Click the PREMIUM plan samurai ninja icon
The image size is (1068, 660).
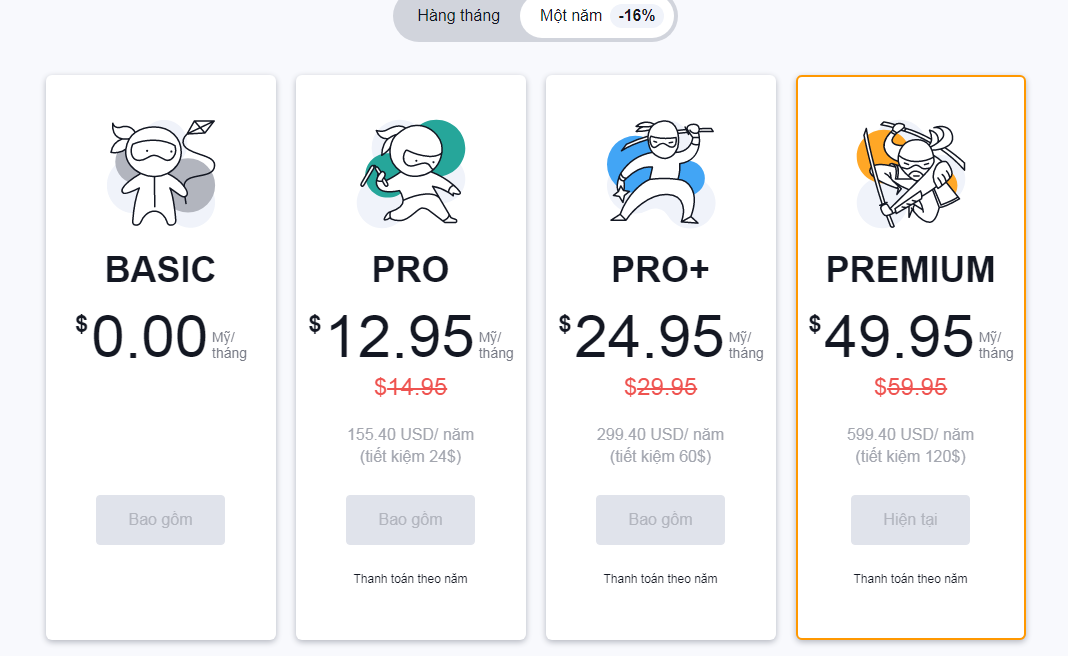[x=908, y=173]
